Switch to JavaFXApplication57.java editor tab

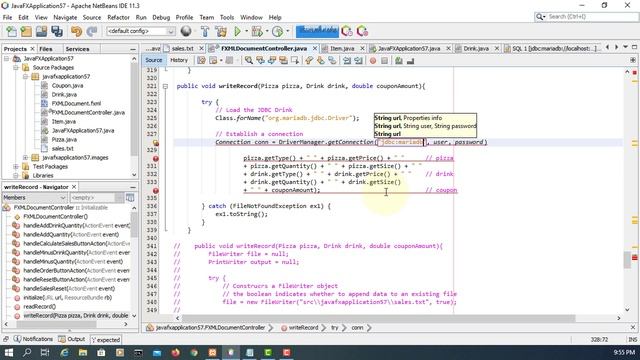point(409,49)
